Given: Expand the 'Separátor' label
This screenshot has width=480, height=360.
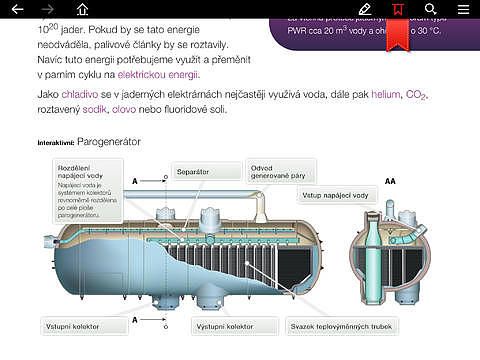Looking at the screenshot, I should pos(207,172).
